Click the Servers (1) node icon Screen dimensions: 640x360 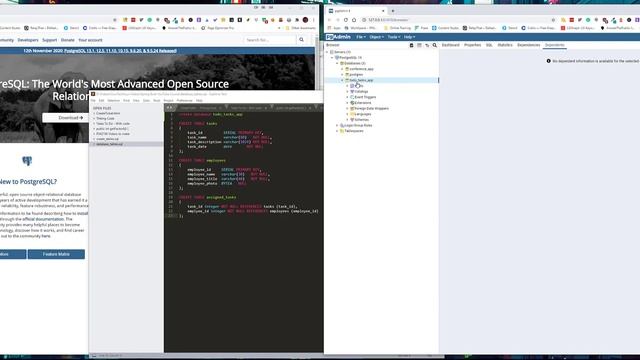(x=332, y=52)
